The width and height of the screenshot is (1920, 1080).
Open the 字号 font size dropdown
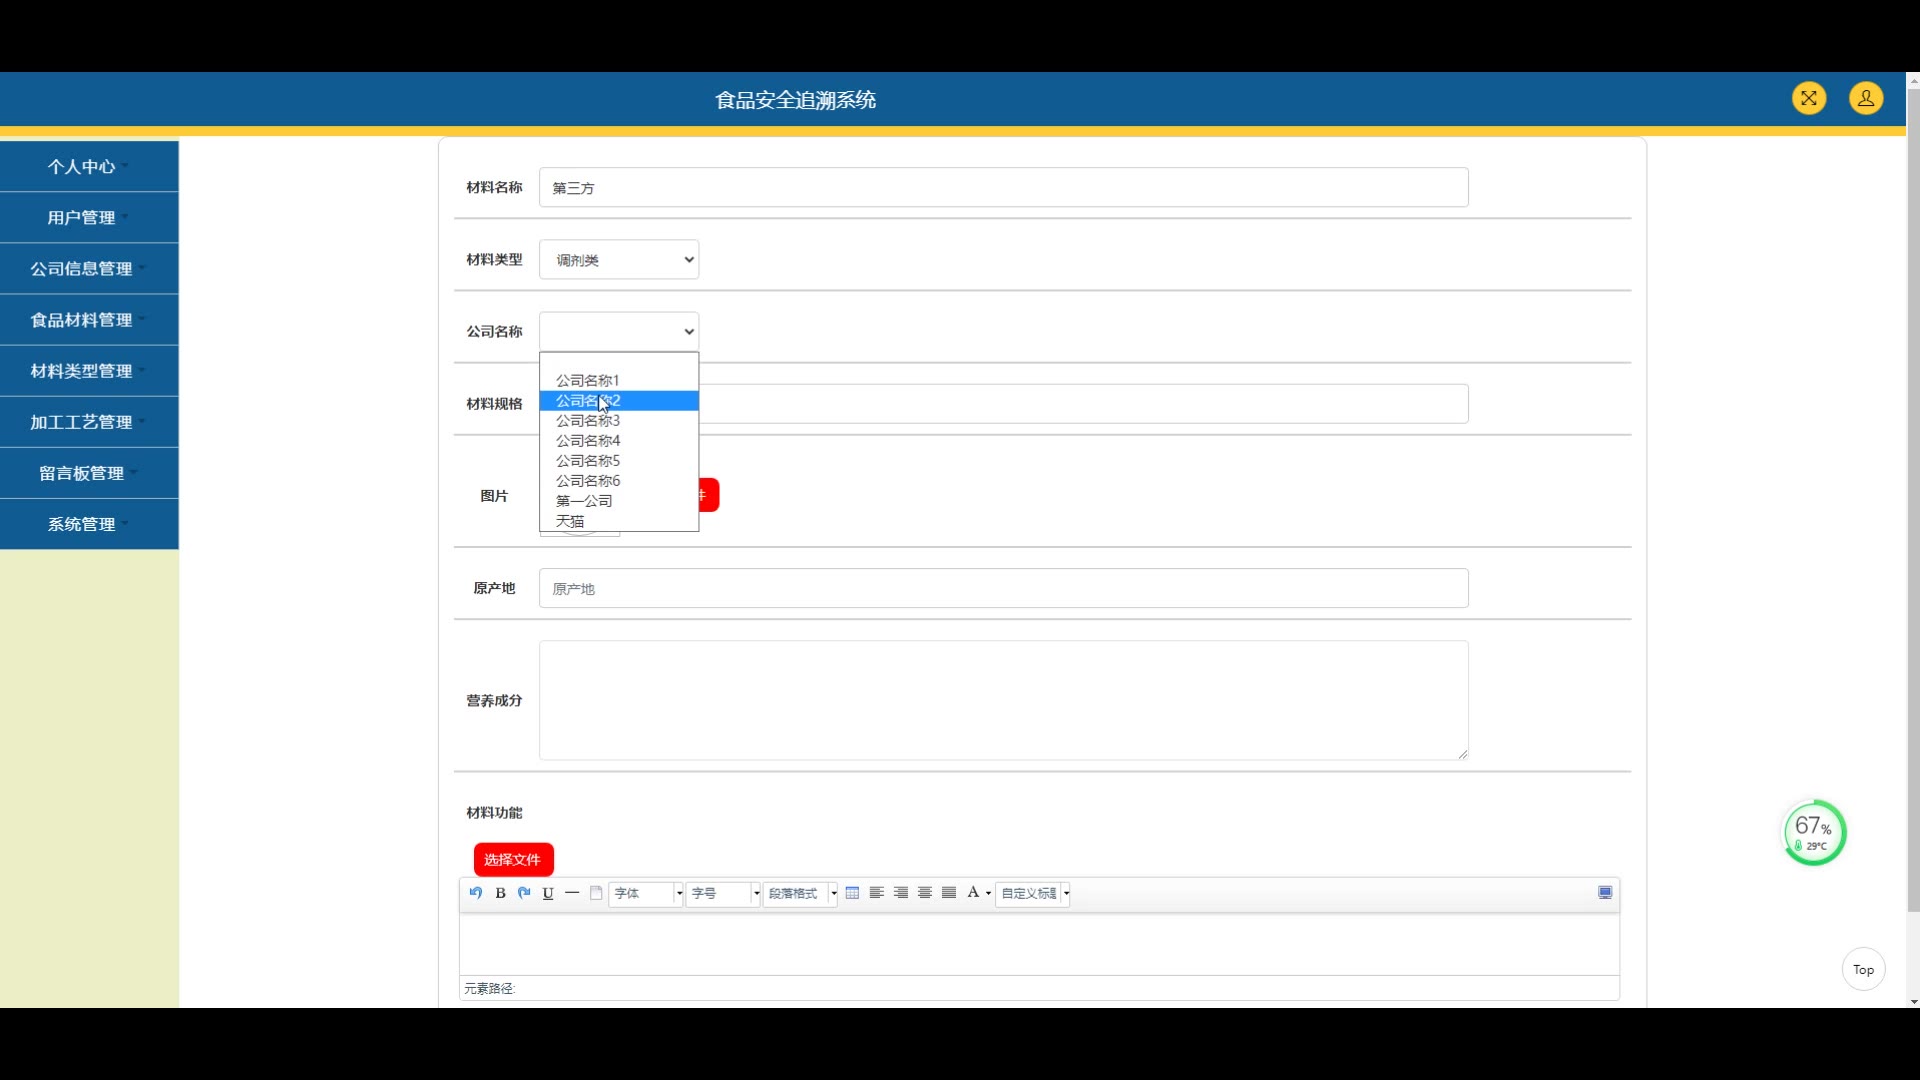[x=723, y=893]
